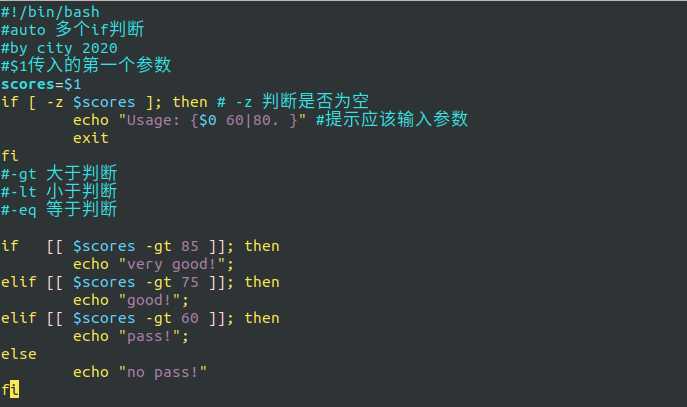This screenshot has height=407, width=687.
Task: Click the else keyword
Action: (19, 354)
